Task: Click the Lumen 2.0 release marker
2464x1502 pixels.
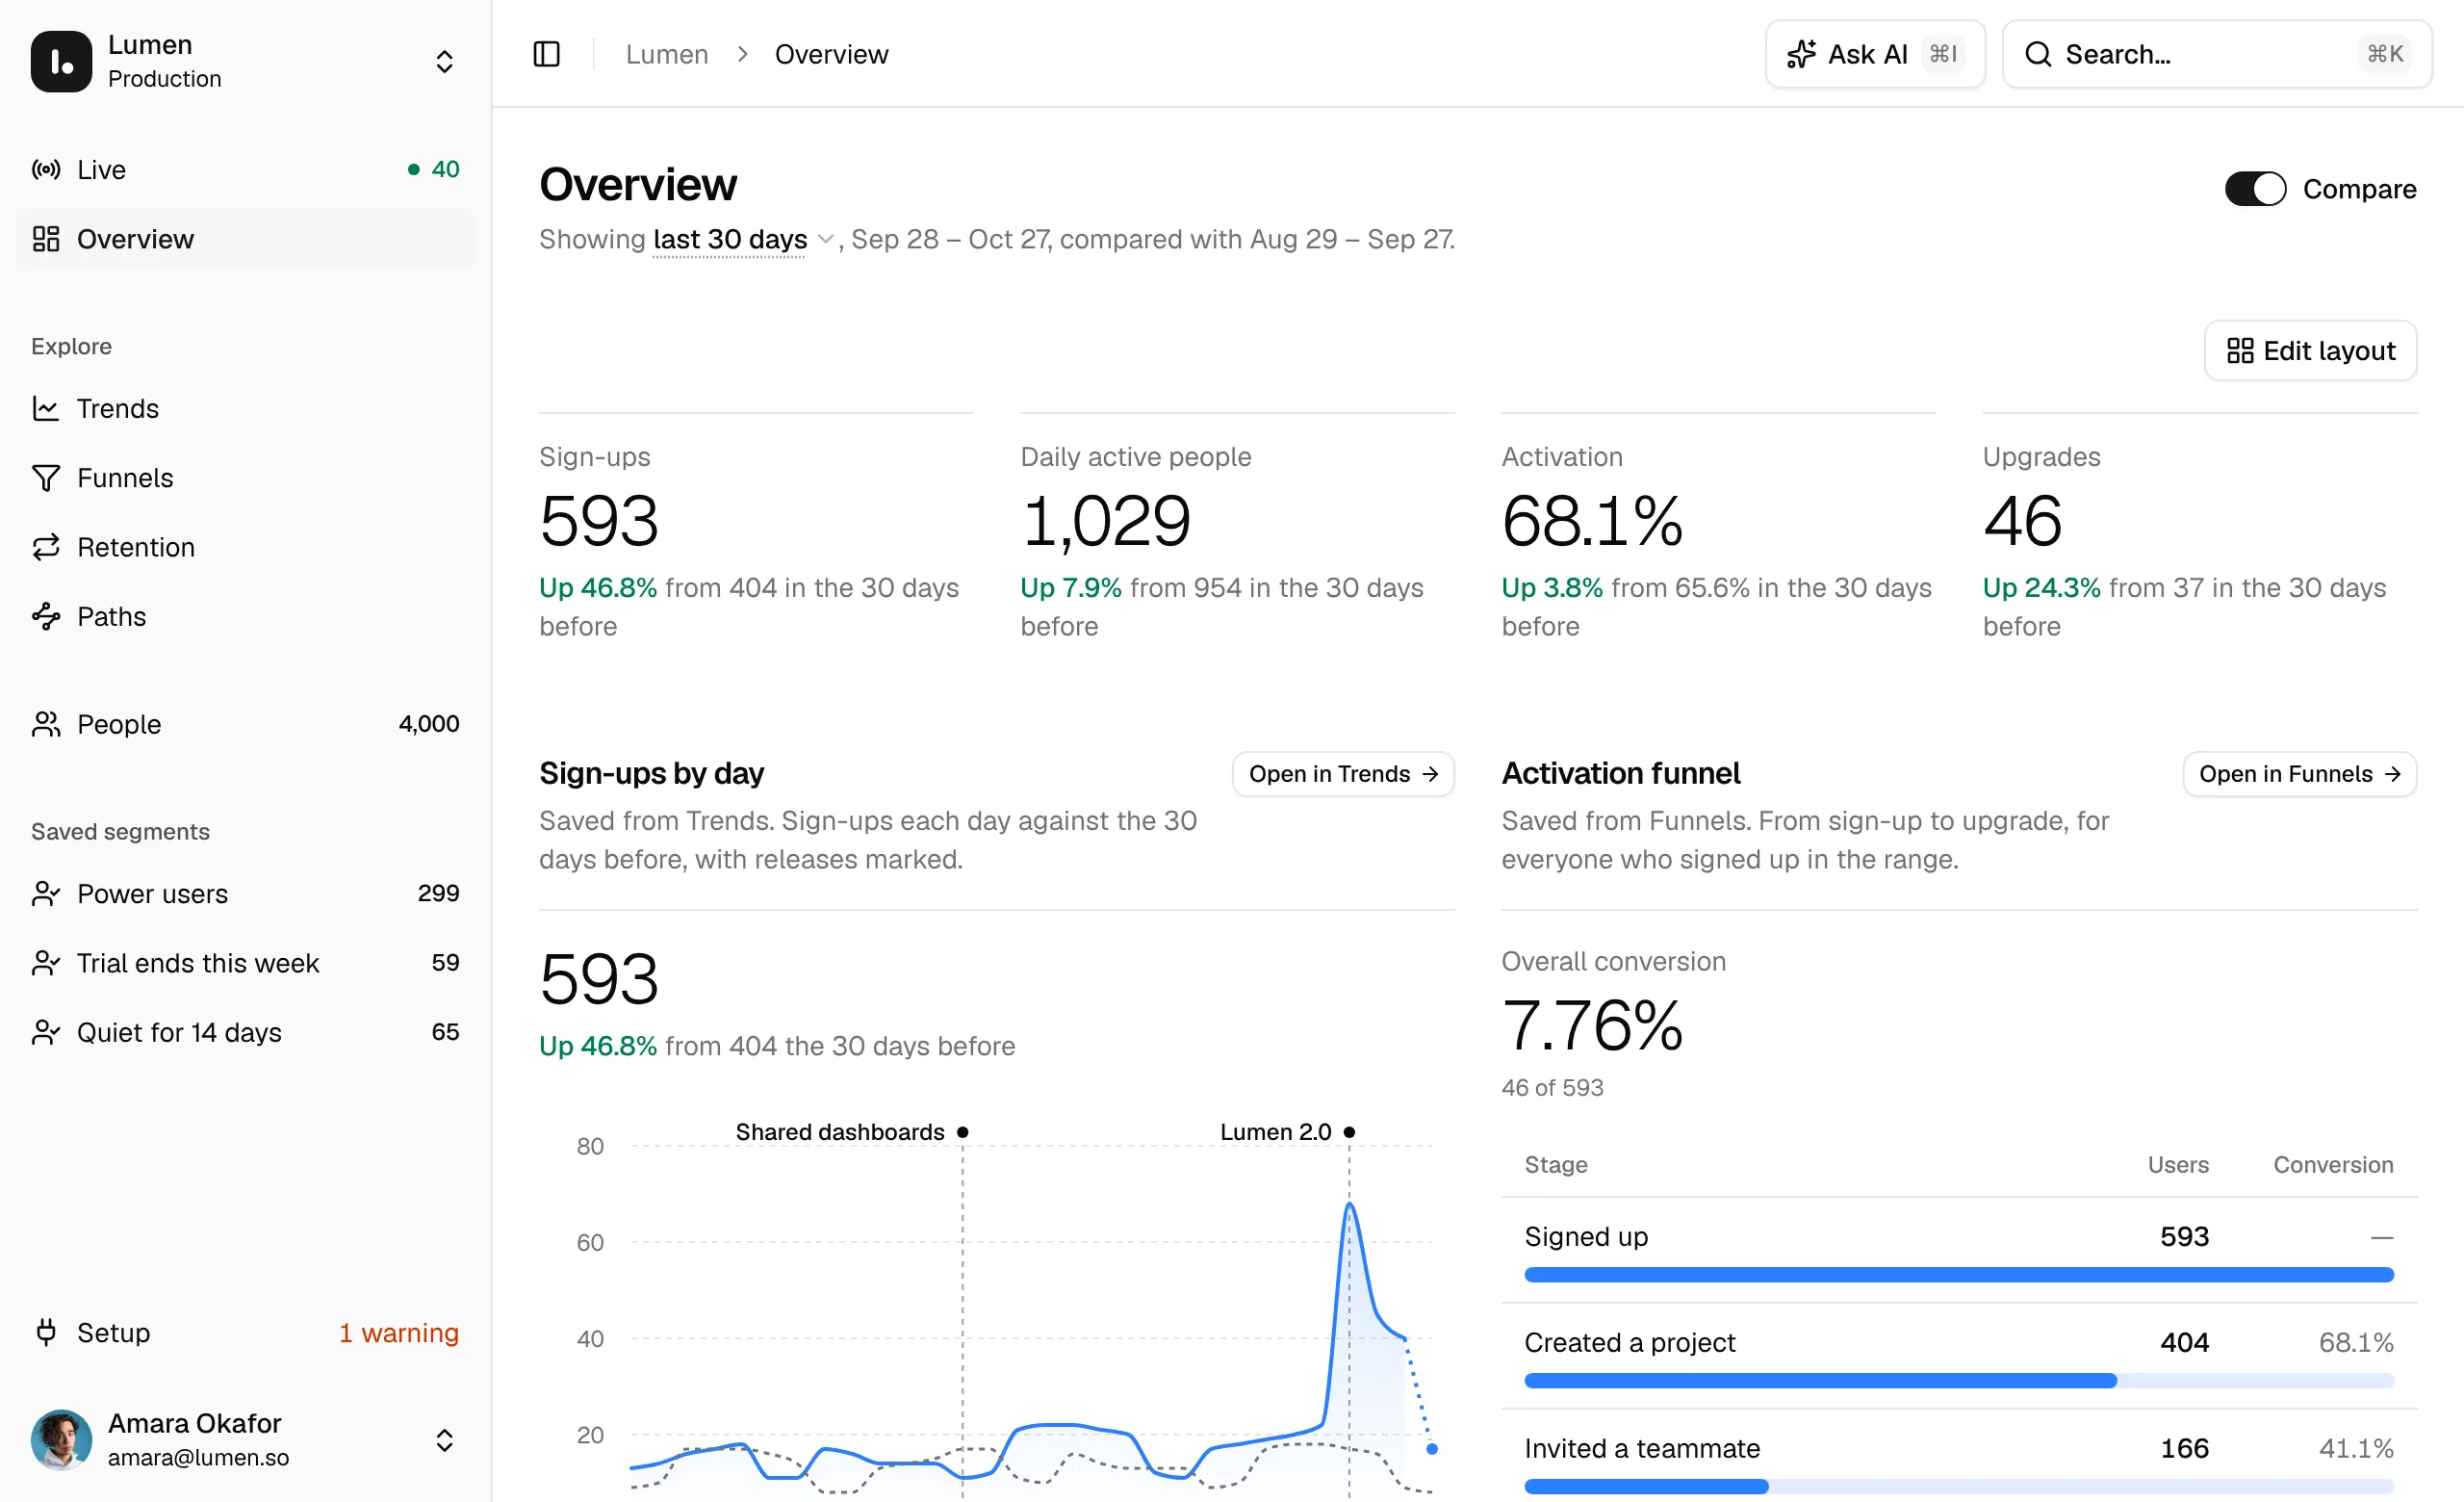Action: [1349, 1132]
